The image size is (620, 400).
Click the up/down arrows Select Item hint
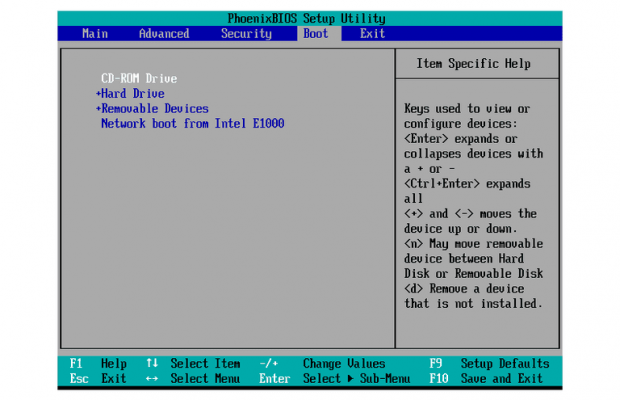click(194, 363)
